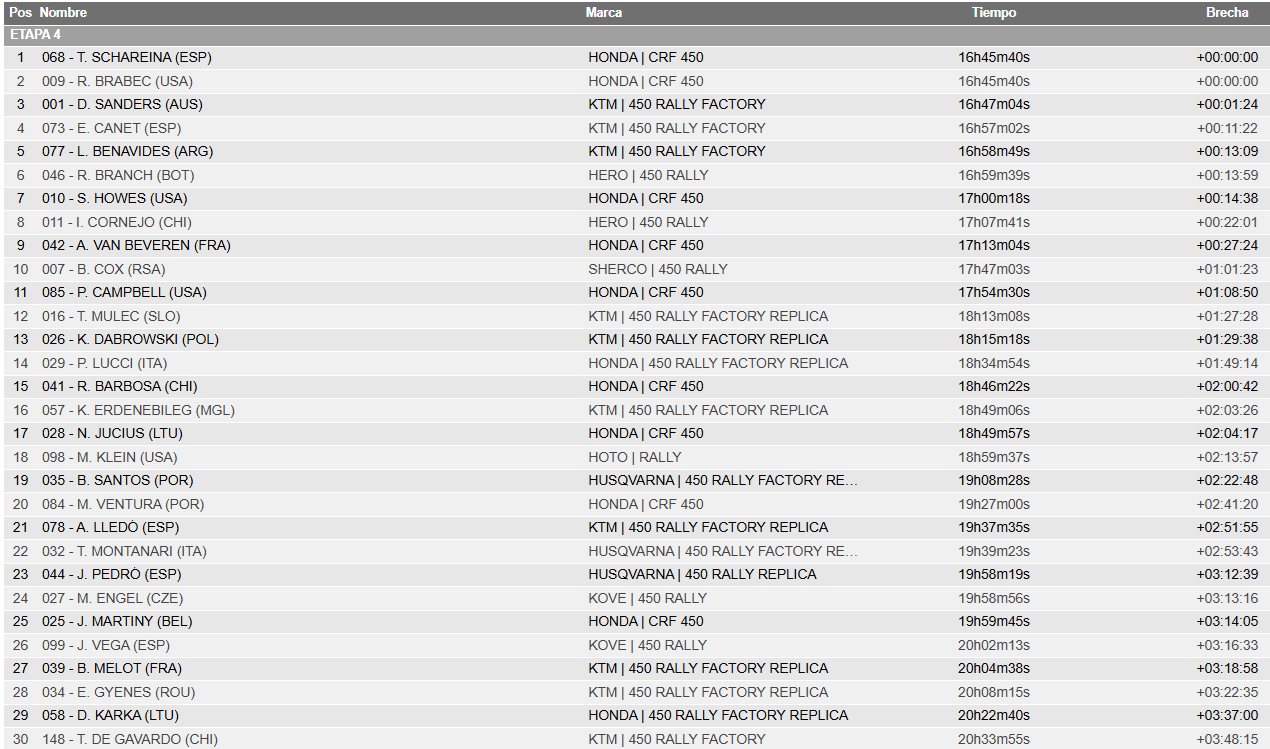1270x749 pixels.
Task: Select rider 068 - T. SCHAREINA (ESP)
Action: 127,57
